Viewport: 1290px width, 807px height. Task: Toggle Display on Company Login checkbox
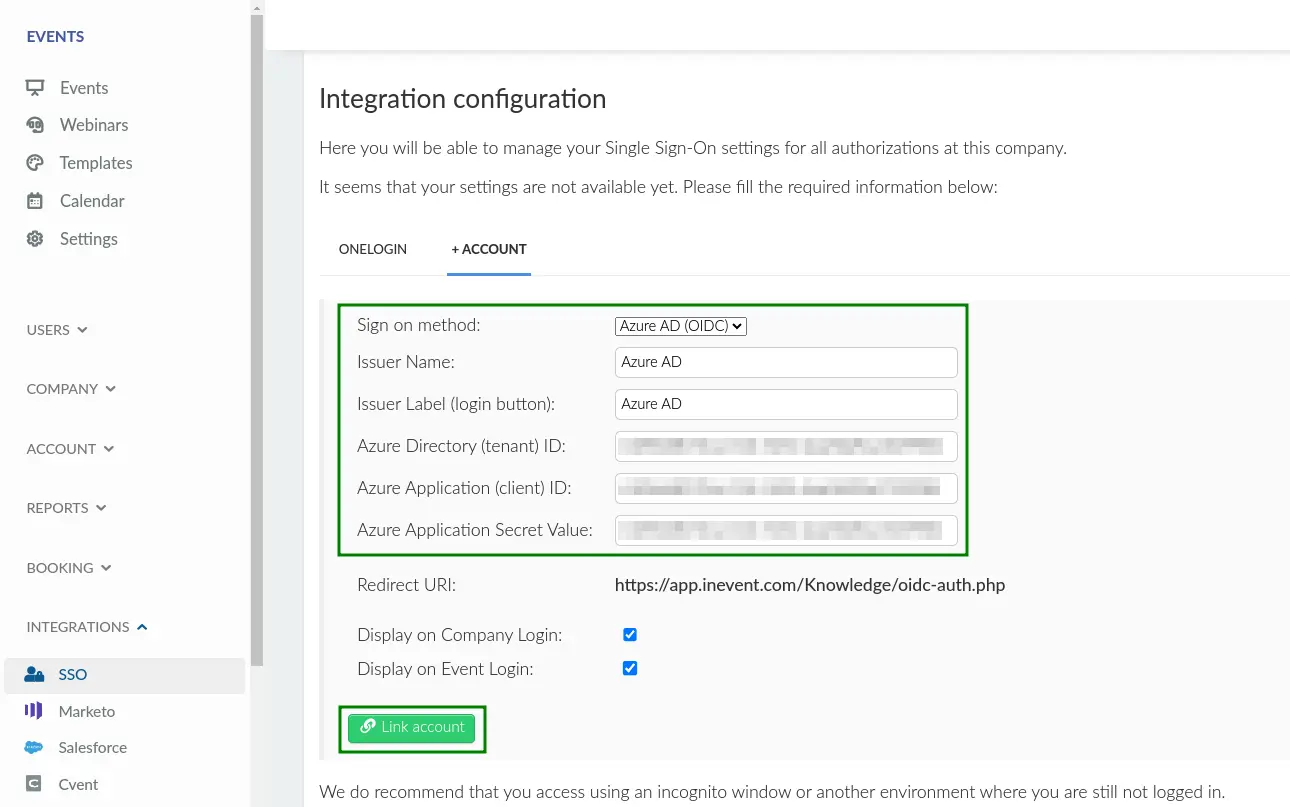pos(630,635)
